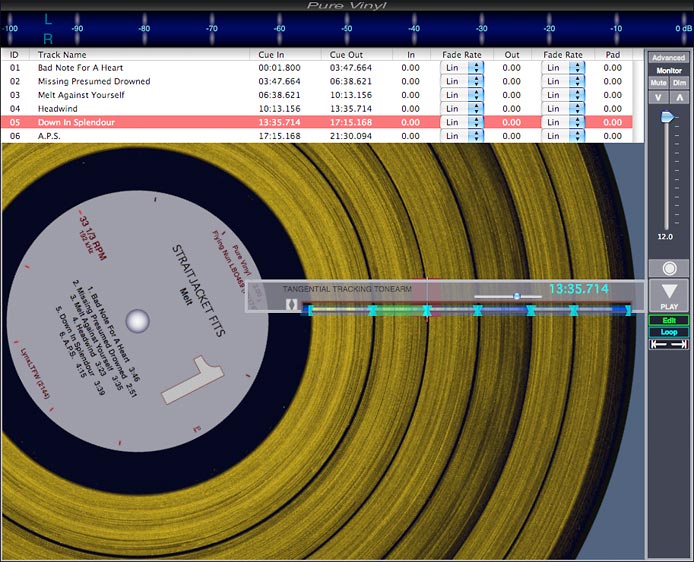Open Out Fade Rate dropdown for Bad Note For A Heart
Image resolution: width=694 pixels, height=562 pixels.
point(563,68)
